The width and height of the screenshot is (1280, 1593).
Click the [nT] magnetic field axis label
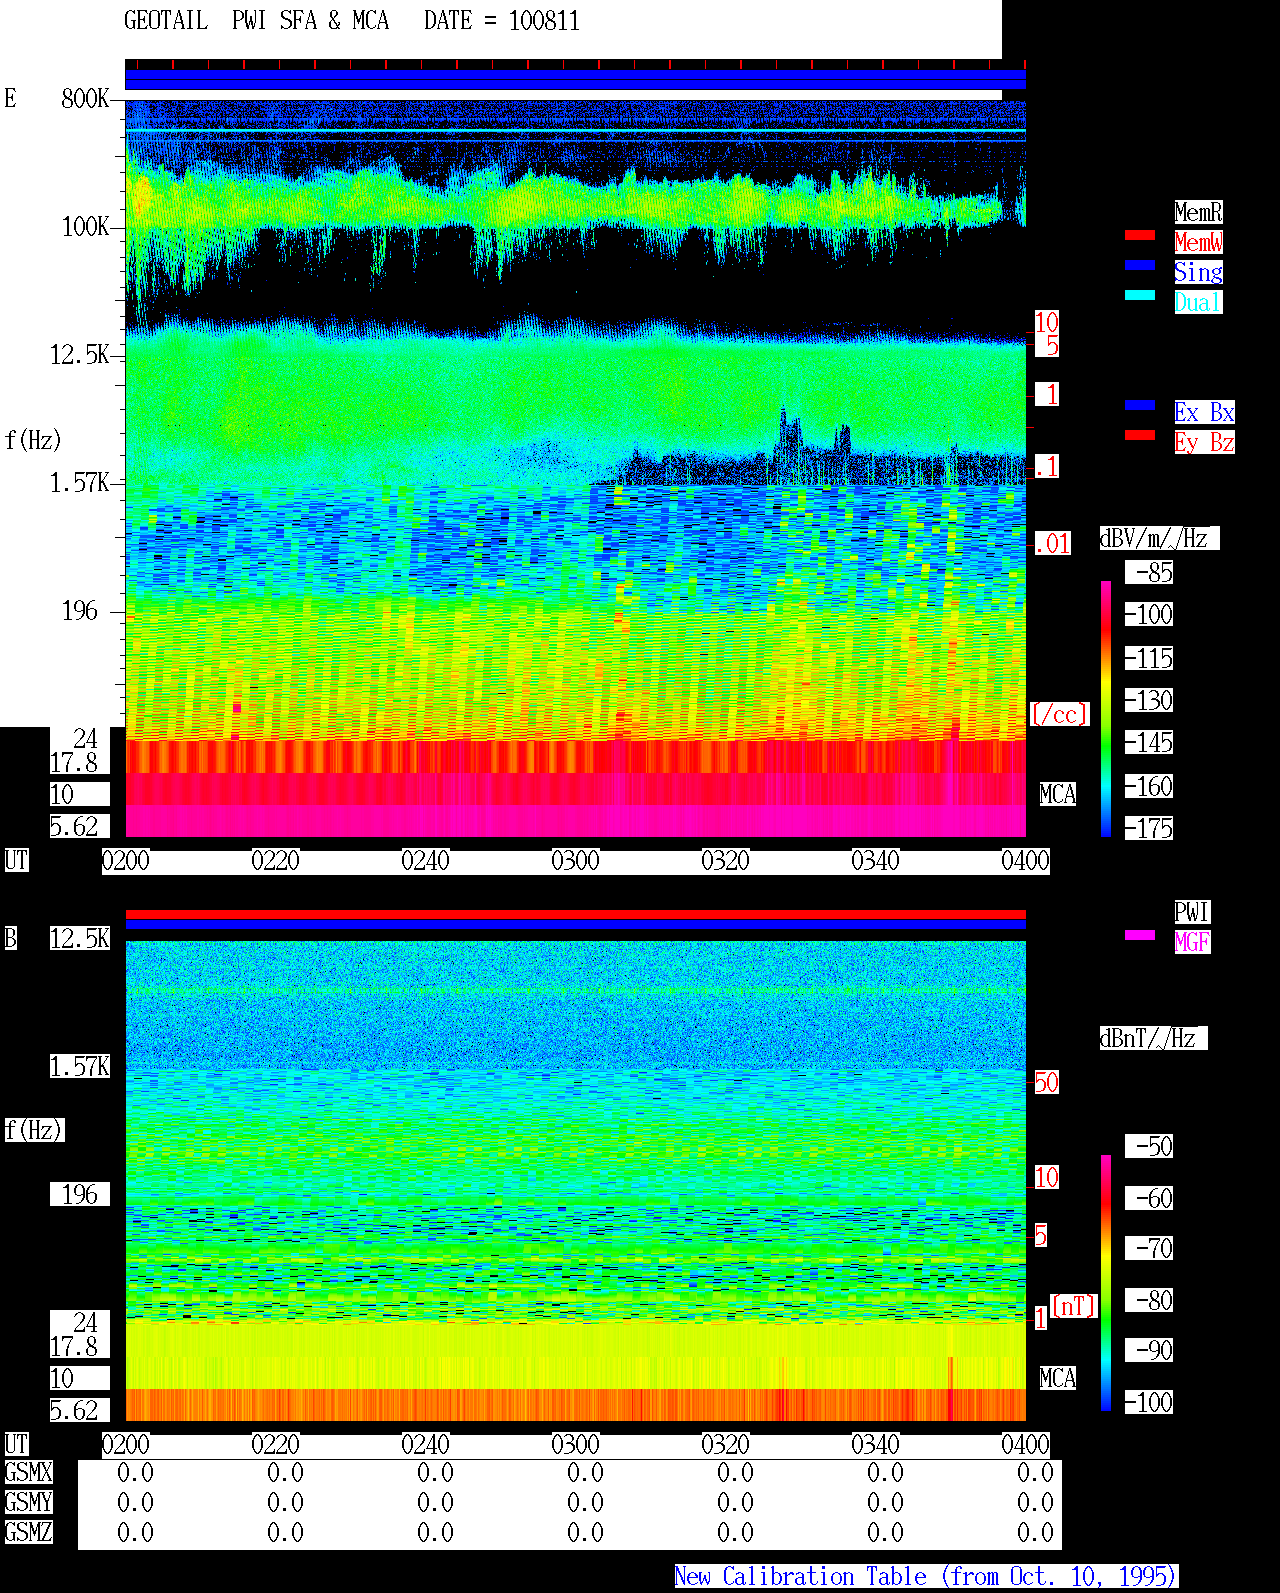point(1074,1306)
